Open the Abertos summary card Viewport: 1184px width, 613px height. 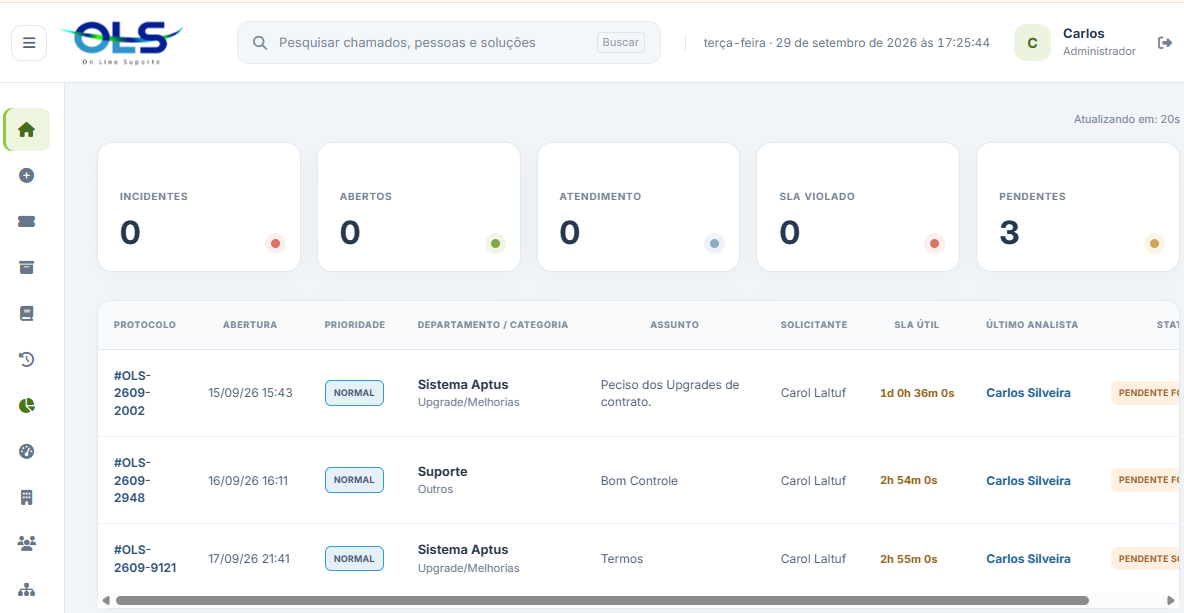click(419, 207)
